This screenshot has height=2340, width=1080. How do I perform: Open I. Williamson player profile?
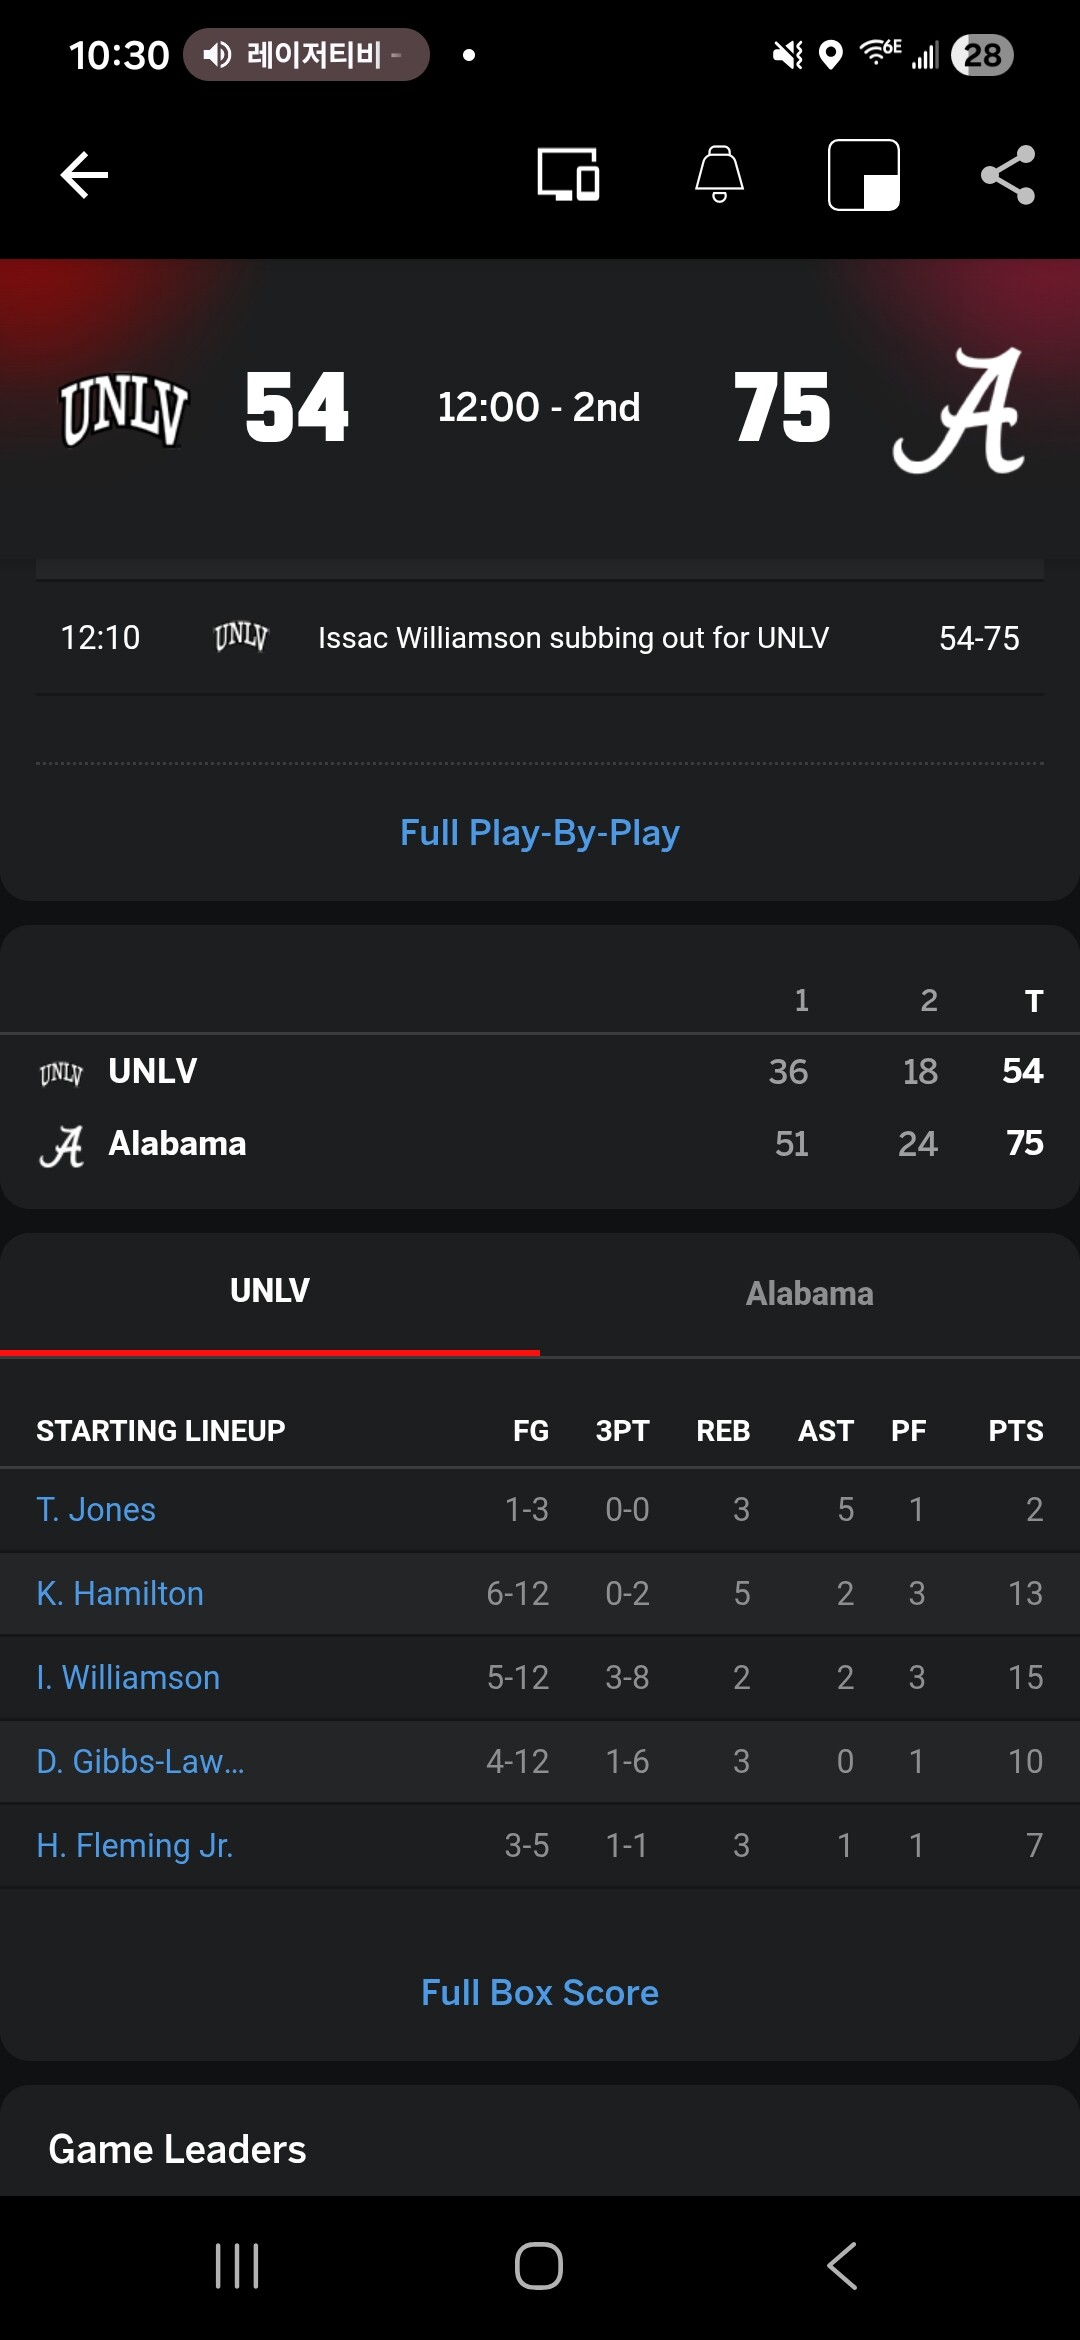128,1678
